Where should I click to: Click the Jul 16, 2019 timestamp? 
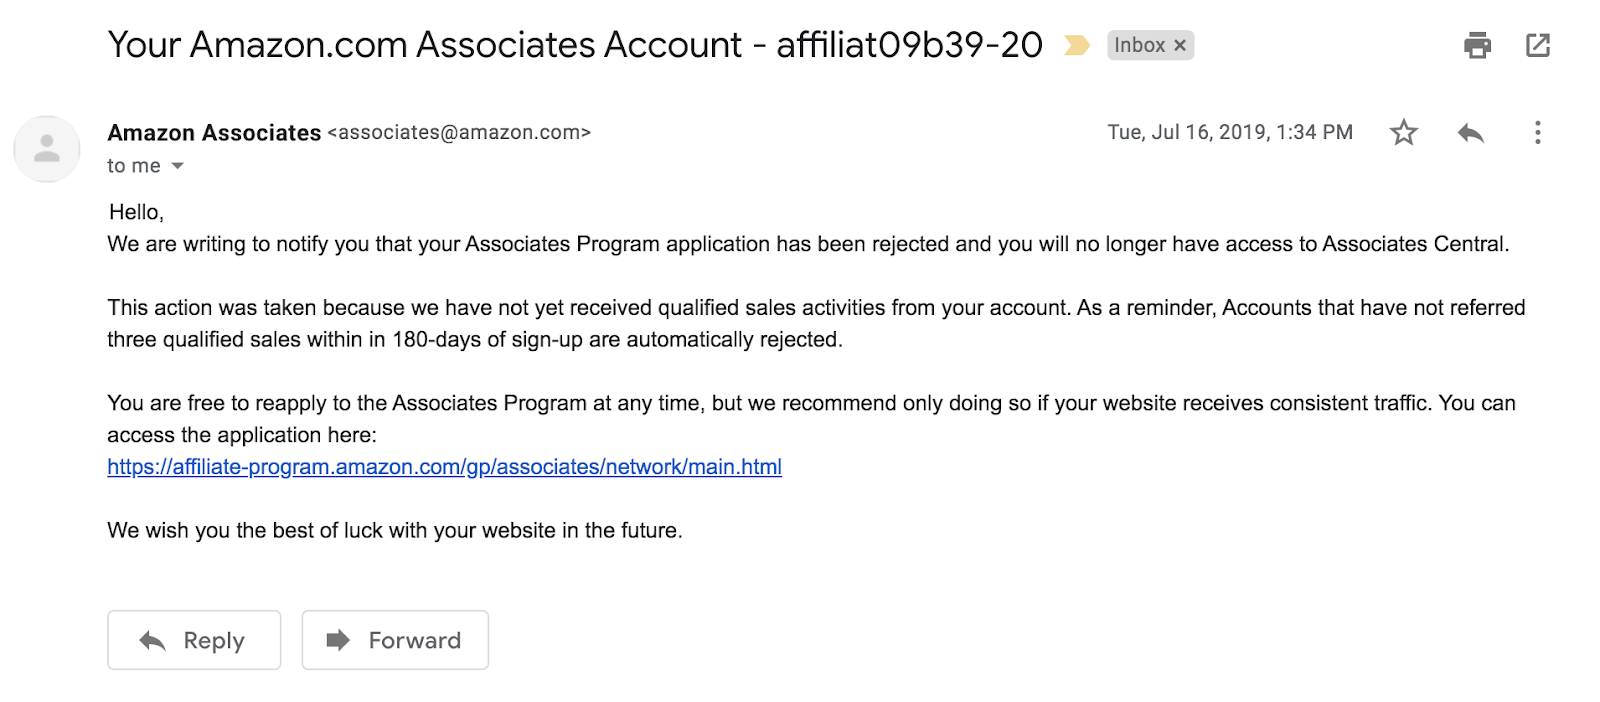[1229, 133]
